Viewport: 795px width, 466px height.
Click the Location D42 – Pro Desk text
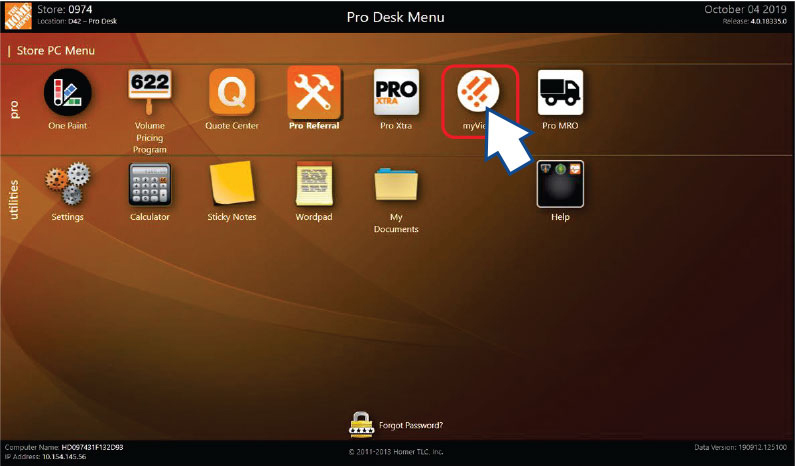77,21
